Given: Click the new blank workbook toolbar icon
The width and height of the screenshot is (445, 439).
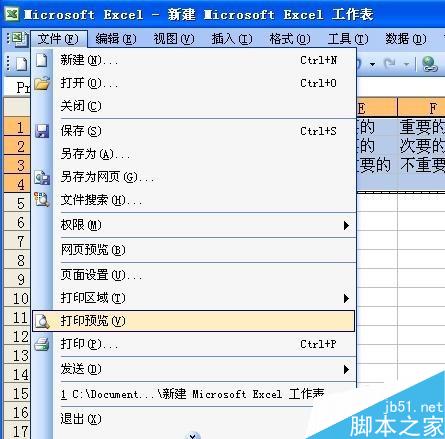Looking at the screenshot, I should pyautogui.click(x=21, y=63).
